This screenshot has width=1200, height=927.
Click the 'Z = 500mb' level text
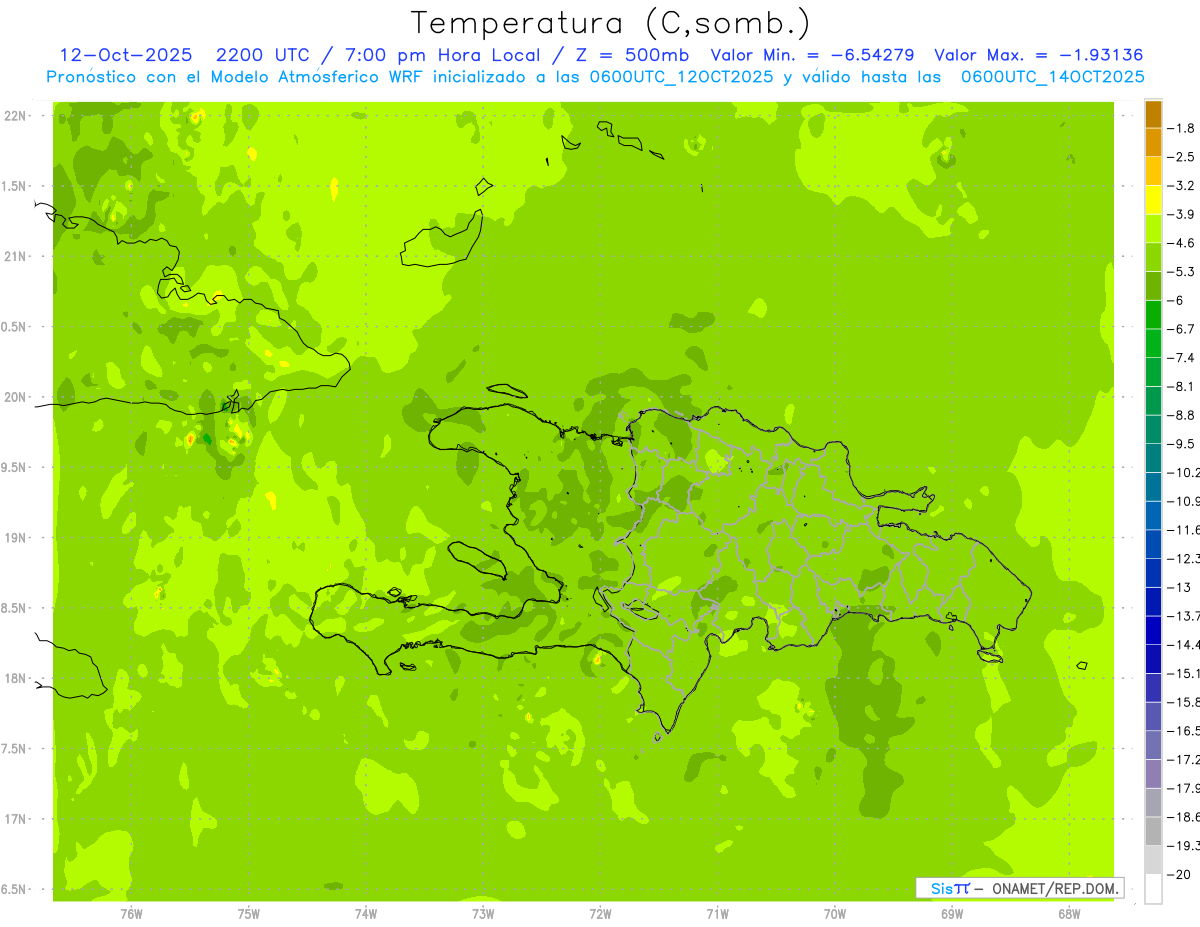coord(633,55)
